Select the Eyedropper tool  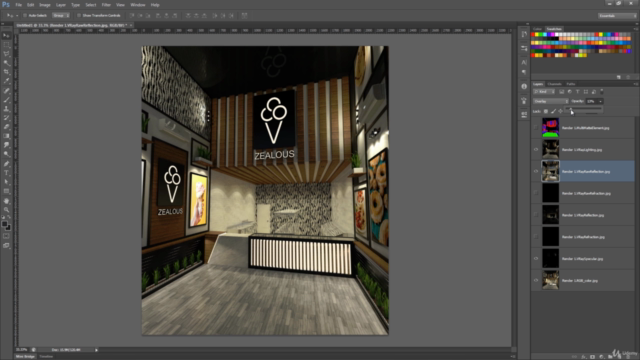tap(6, 81)
